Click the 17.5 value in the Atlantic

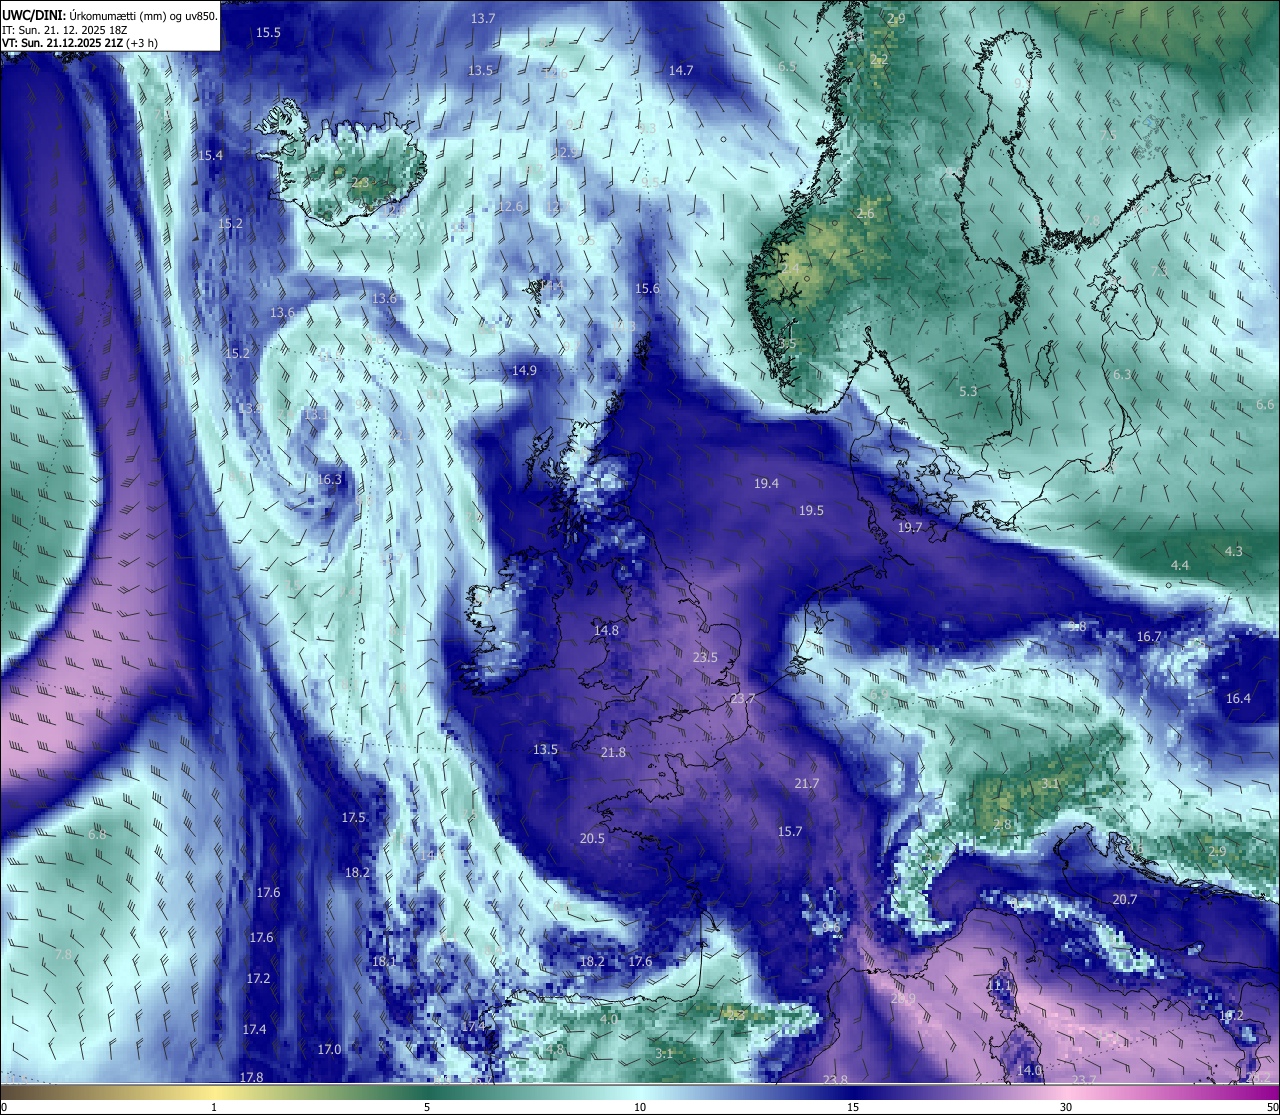(x=353, y=817)
